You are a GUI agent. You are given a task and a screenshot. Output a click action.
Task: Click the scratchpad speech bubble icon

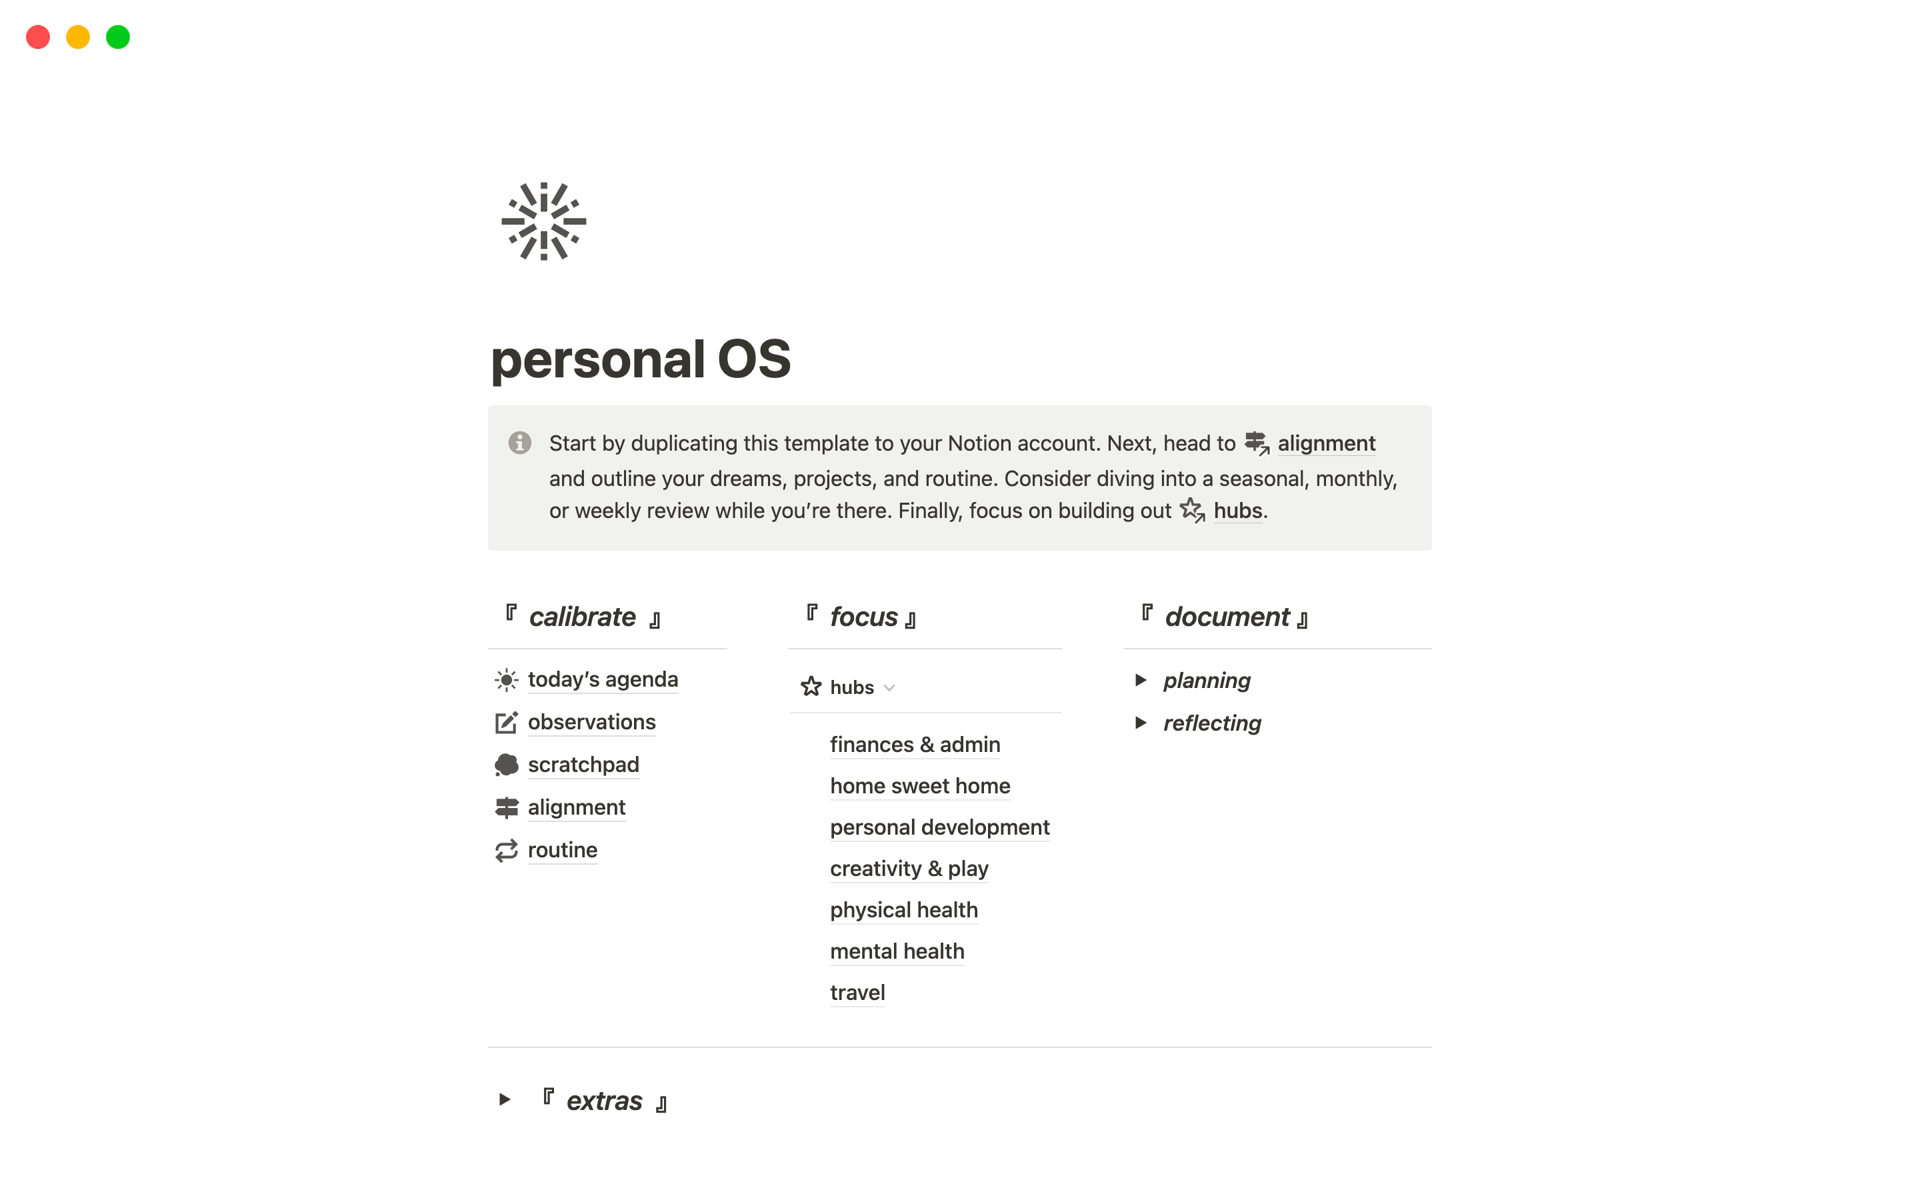[x=505, y=763]
